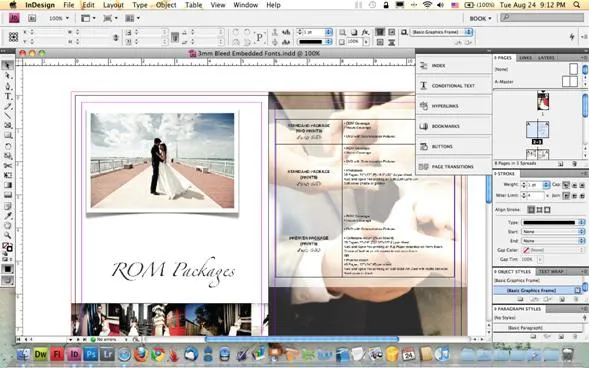Select Basic Graphics Frame highlighted object style
Image resolution: width=589 pixels, height=368 pixels.
click(x=537, y=290)
